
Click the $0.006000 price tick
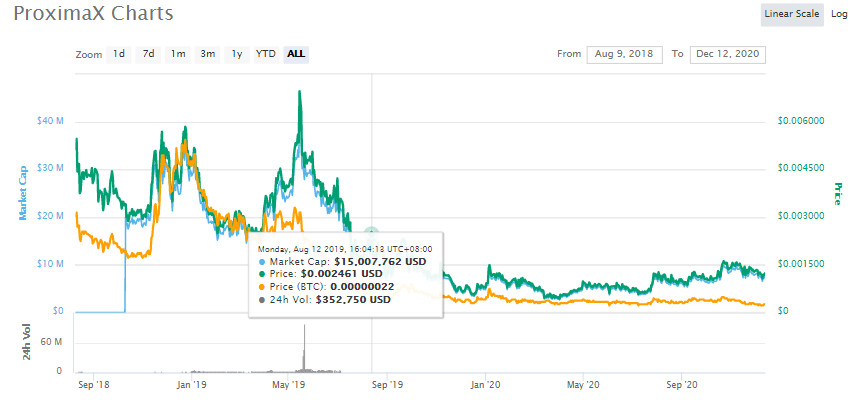point(801,120)
